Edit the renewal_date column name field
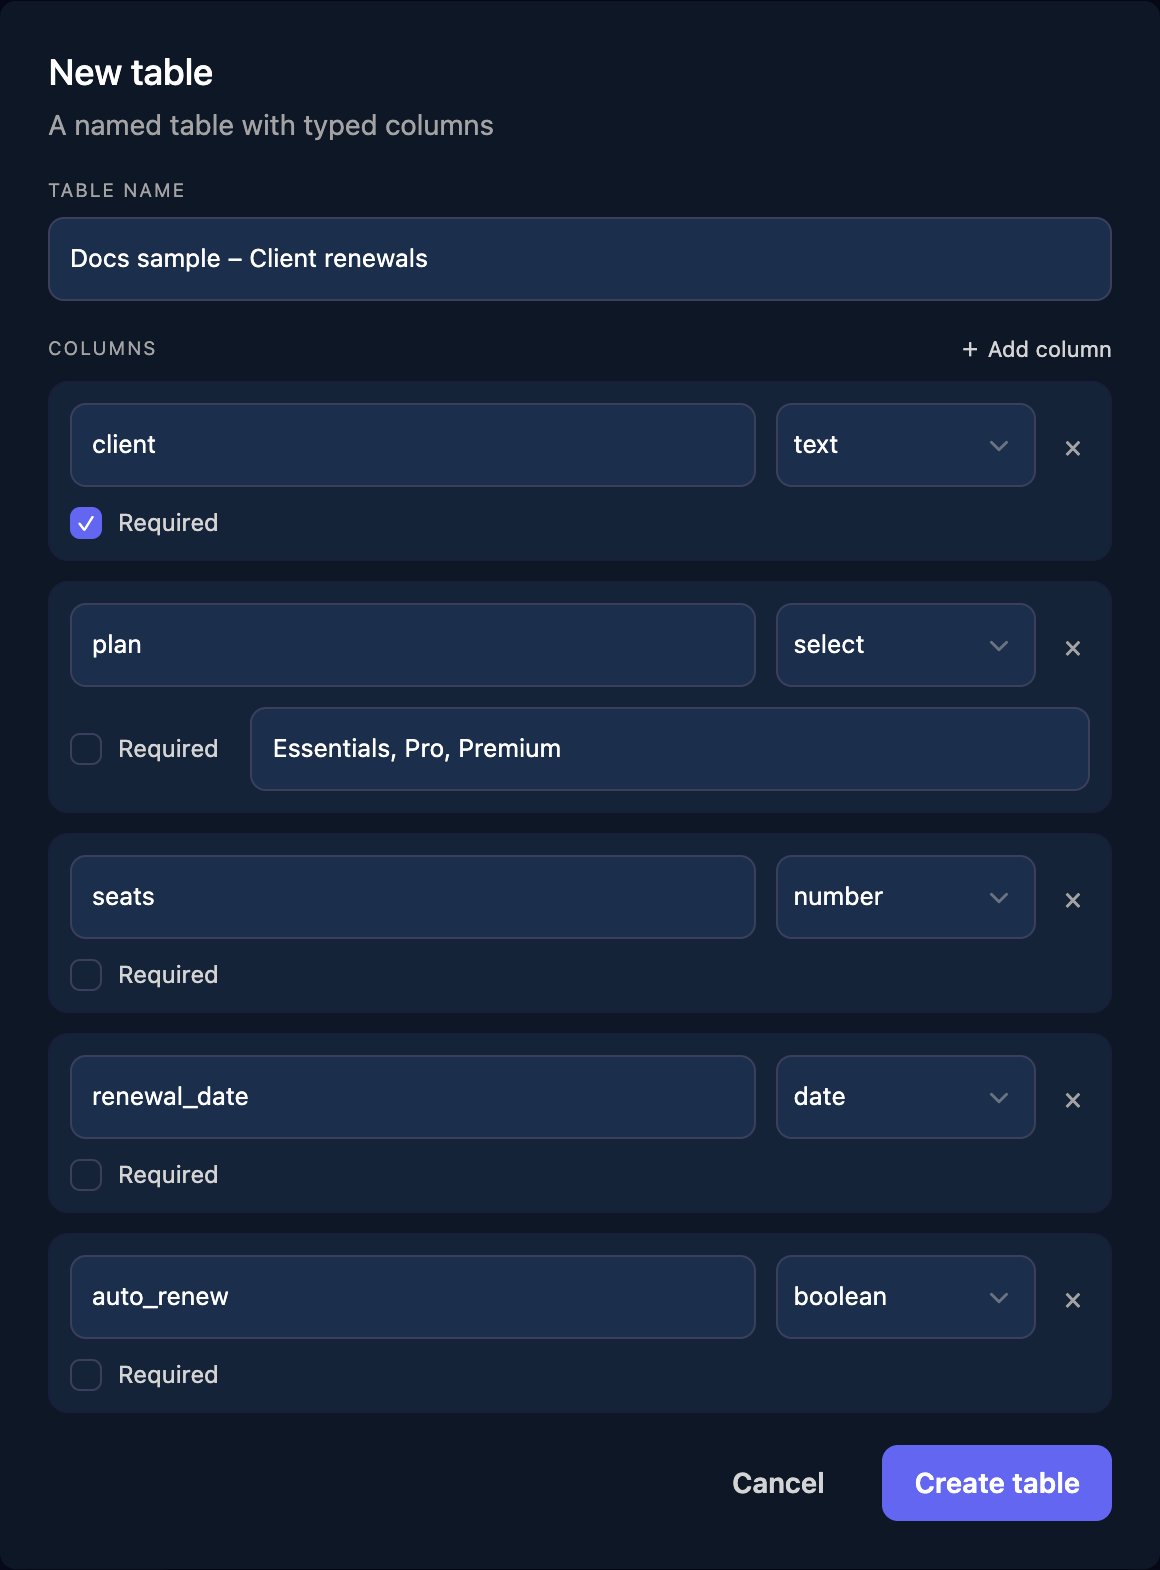Viewport: 1160px width, 1570px height. pyautogui.click(x=413, y=1097)
